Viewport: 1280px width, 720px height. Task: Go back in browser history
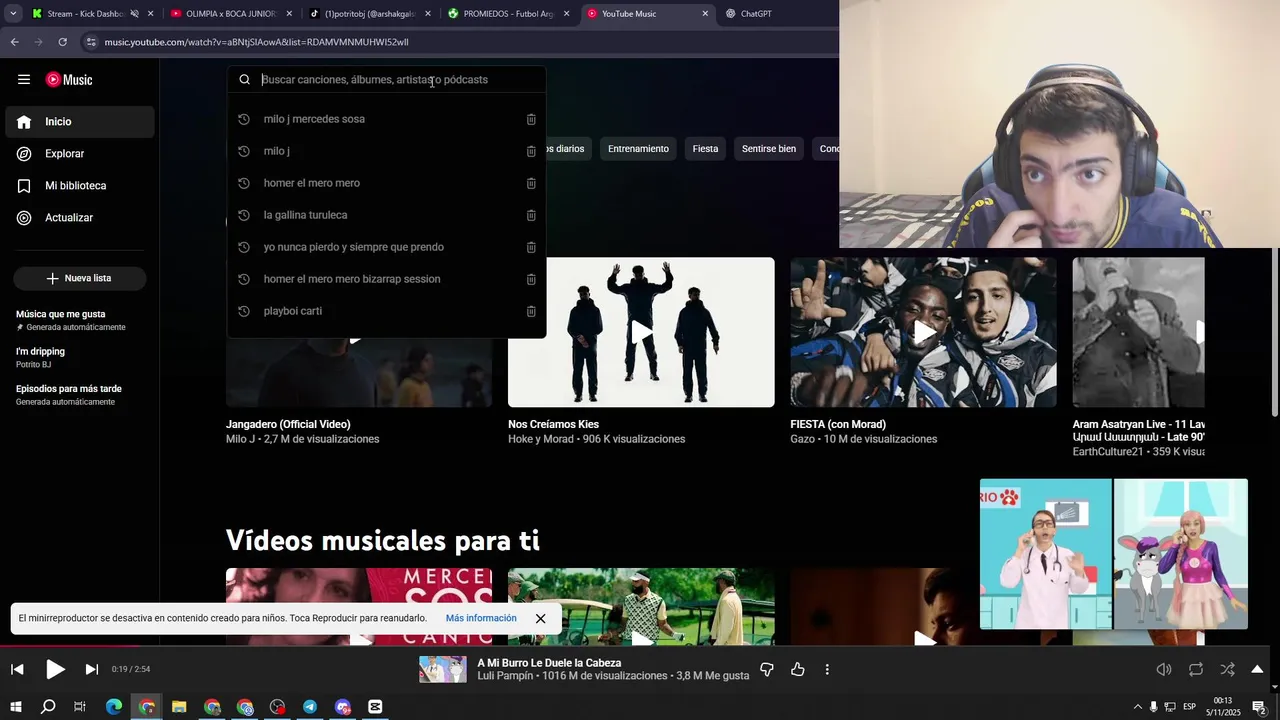[x=14, y=42]
